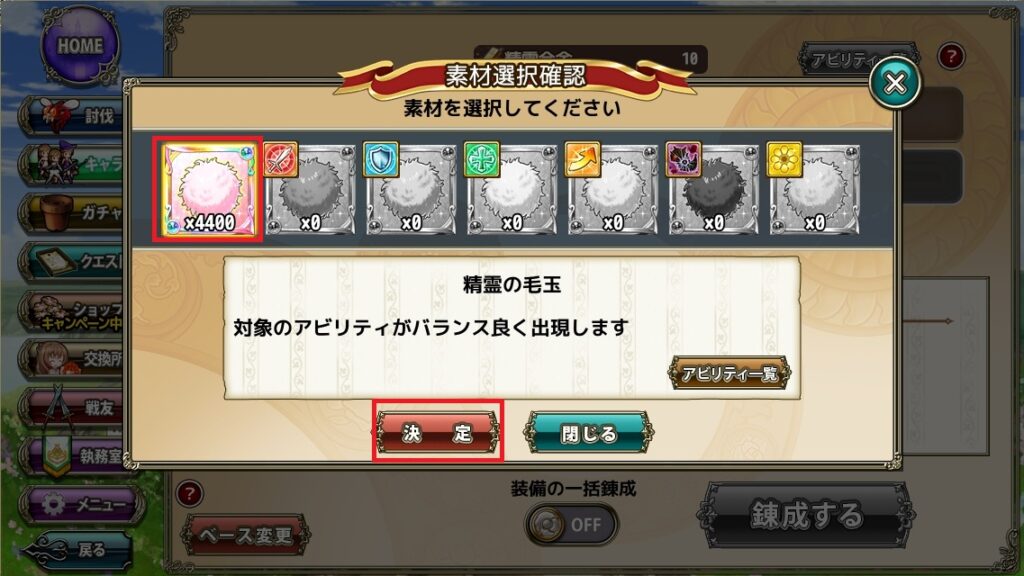The image size is (1024, 576).
Task: Select the yellow flower fluffball material
Action: pyautogui.click(x=814, y=189)
